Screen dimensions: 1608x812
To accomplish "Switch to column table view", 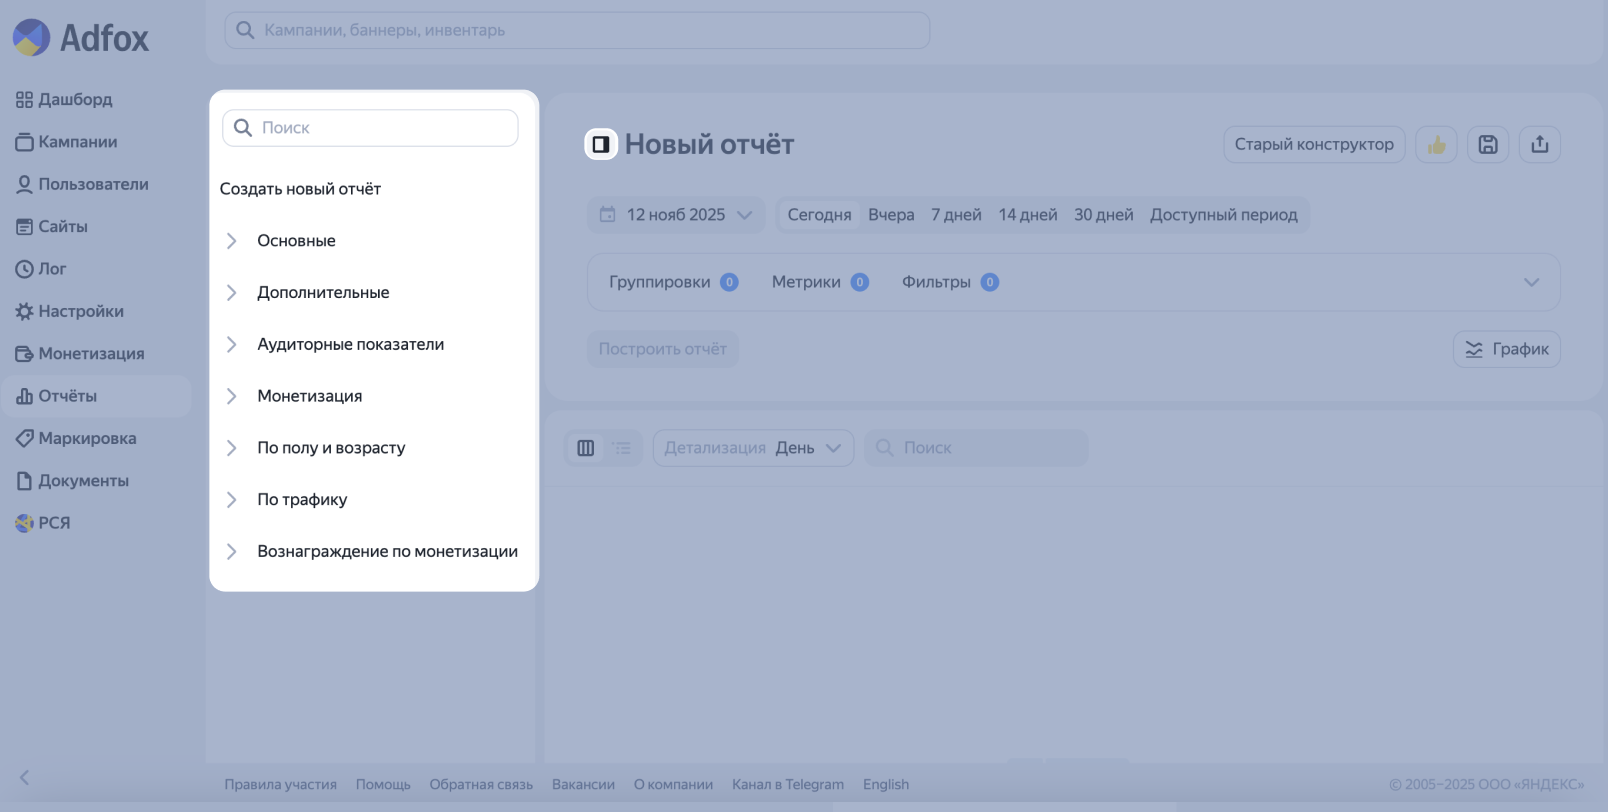I will [x=586, y=448].
